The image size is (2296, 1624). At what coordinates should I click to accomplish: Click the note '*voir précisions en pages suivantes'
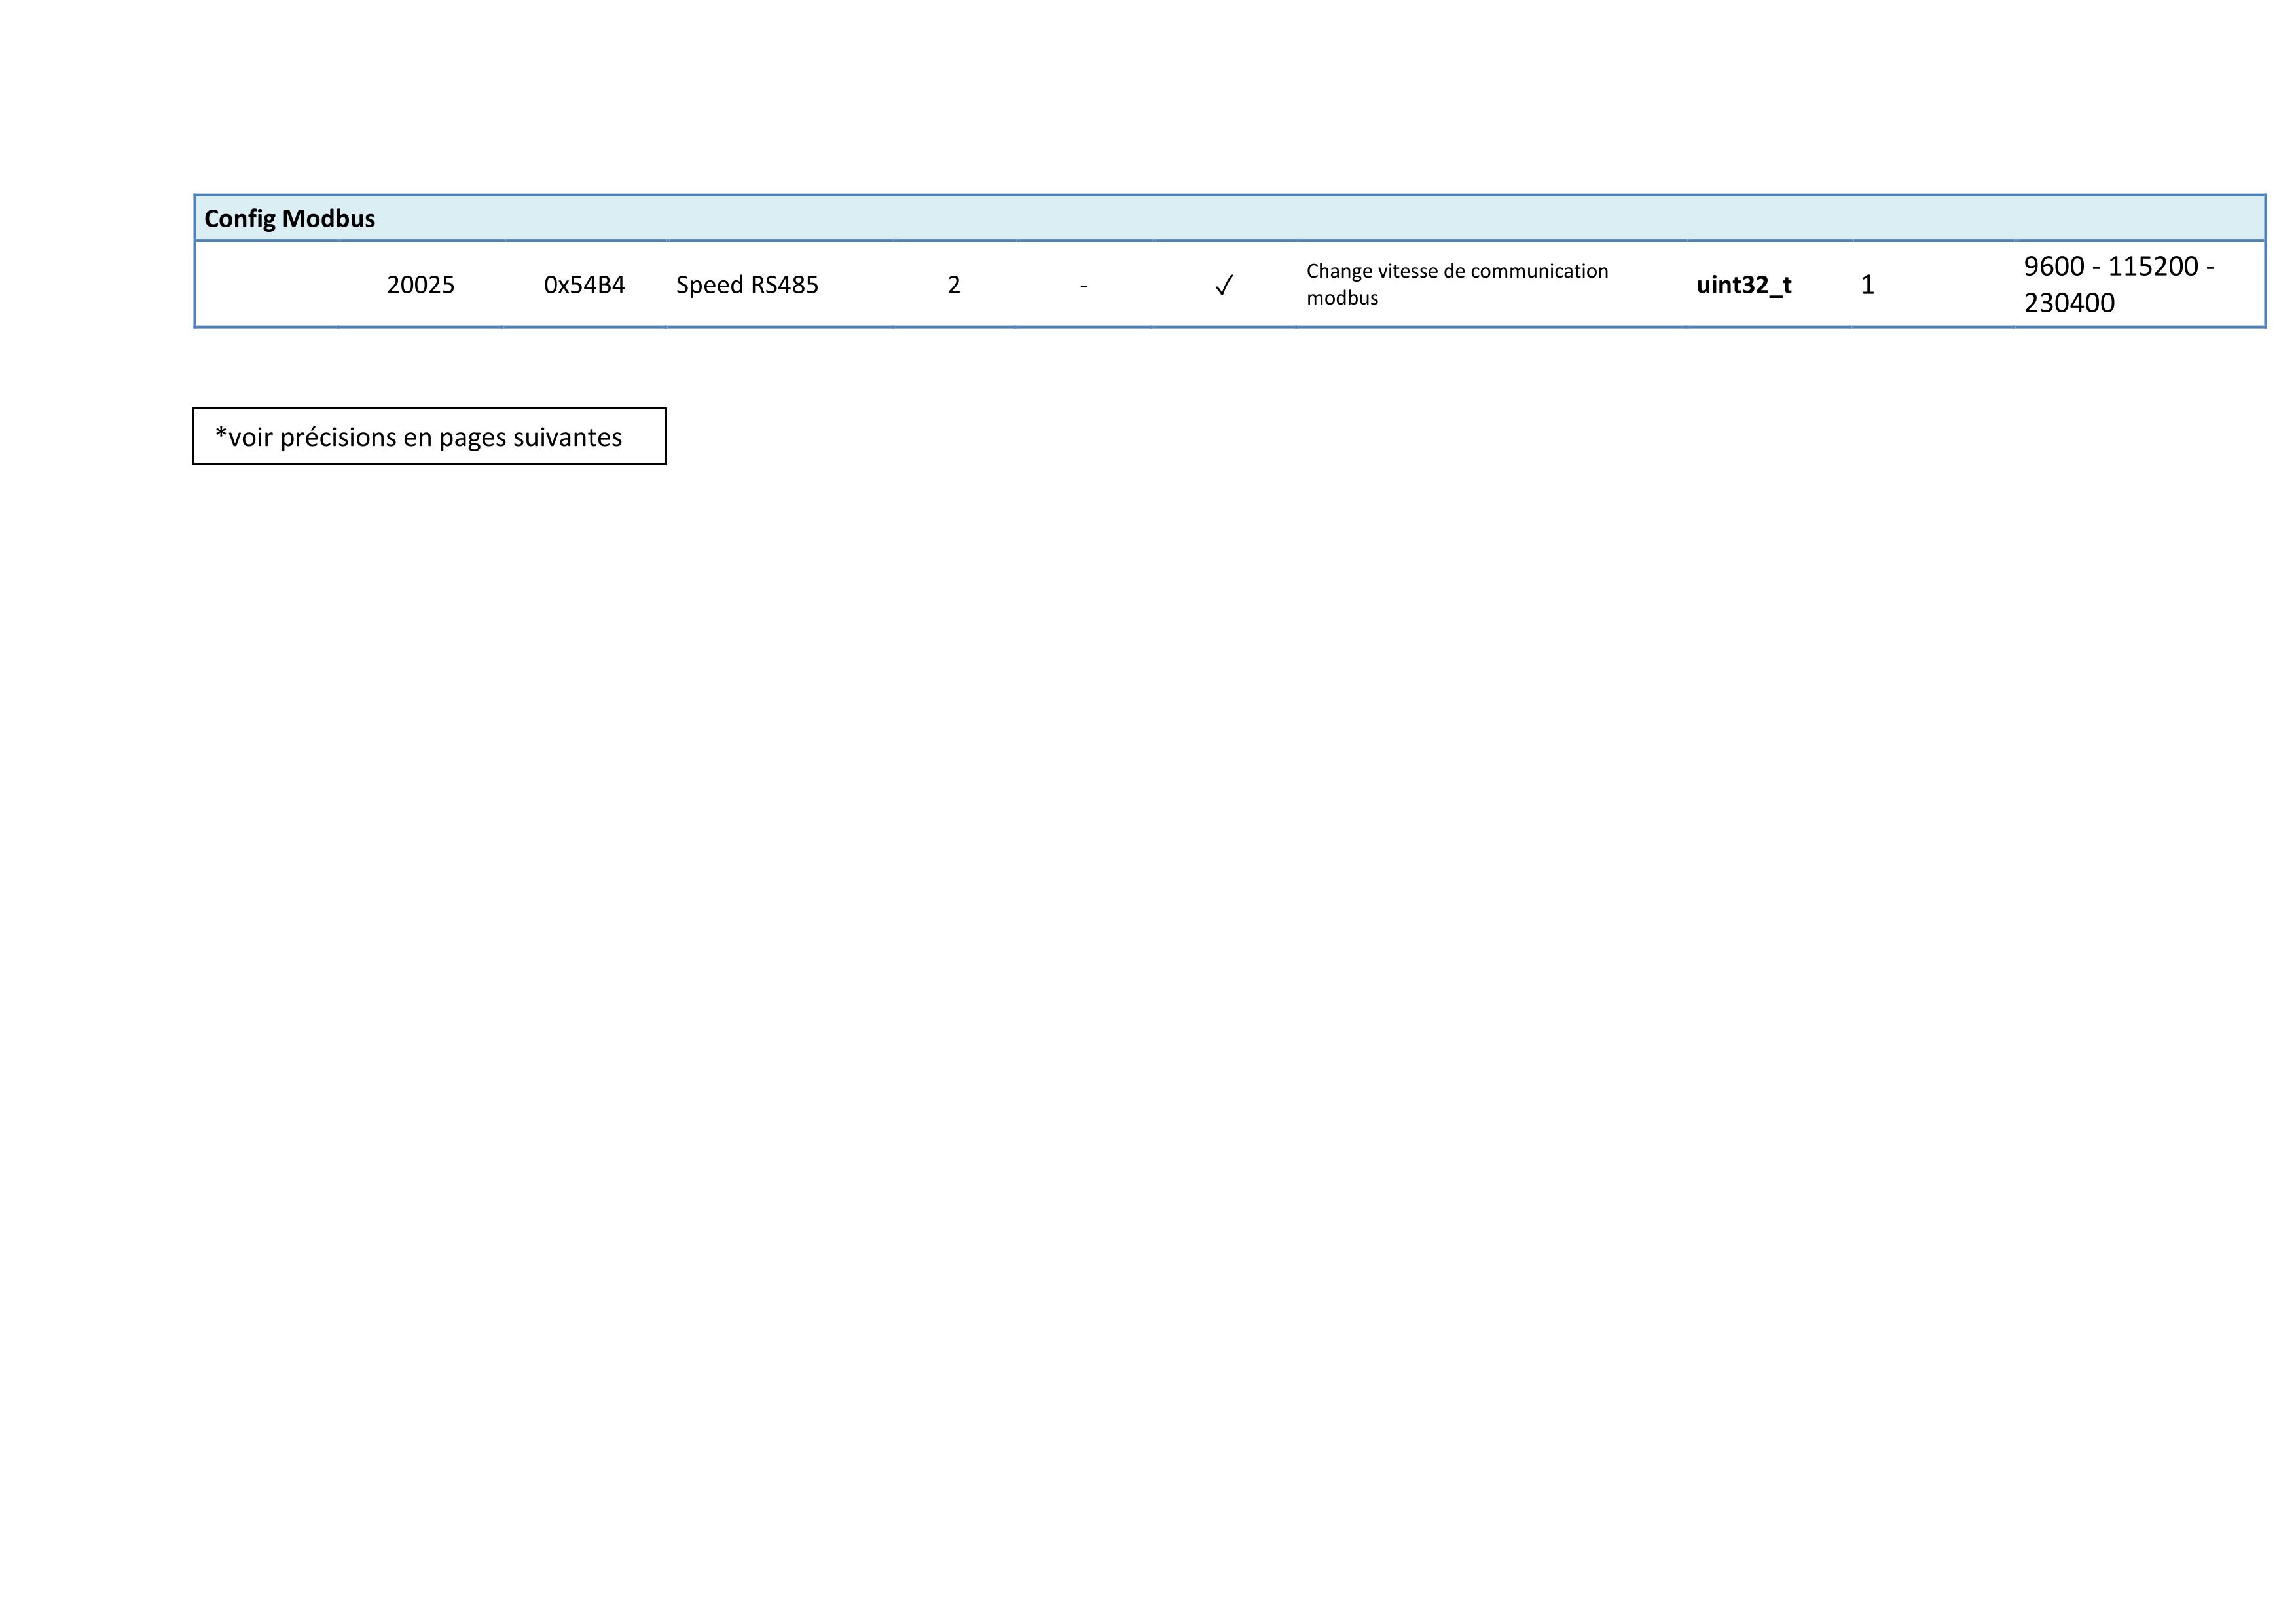419,437
